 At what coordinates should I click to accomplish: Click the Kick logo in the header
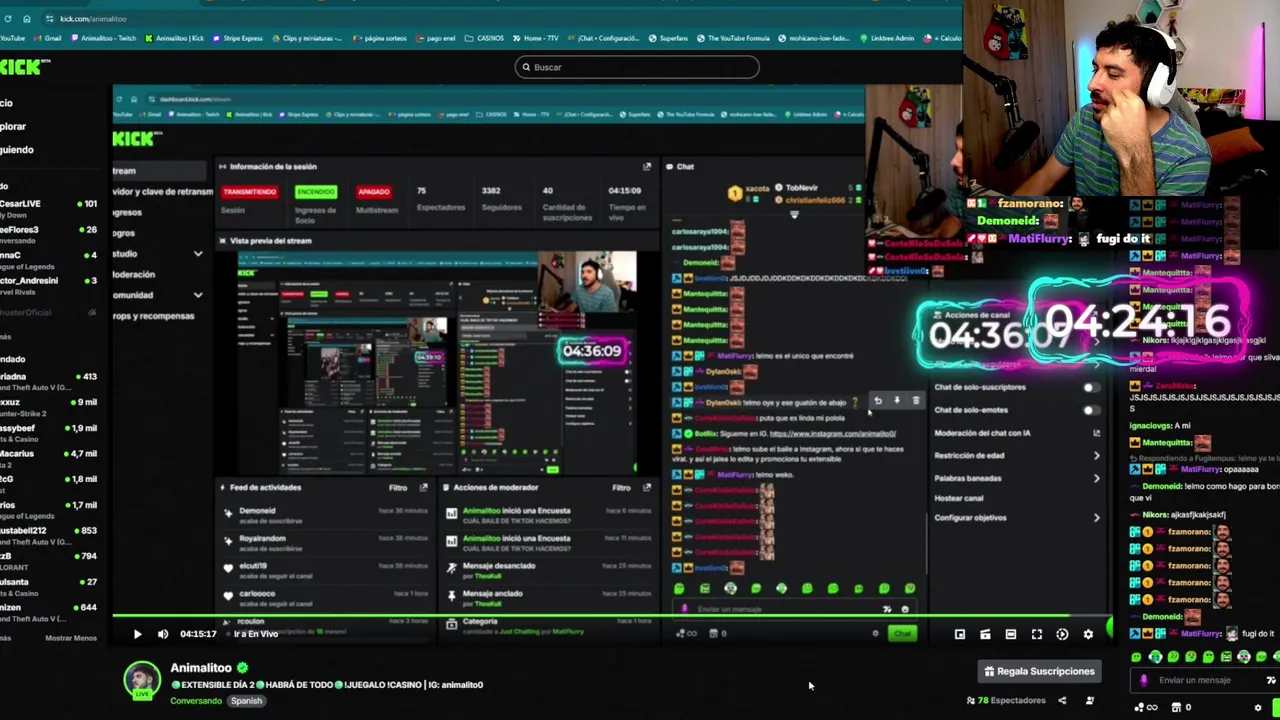click(x=24, y=67)
